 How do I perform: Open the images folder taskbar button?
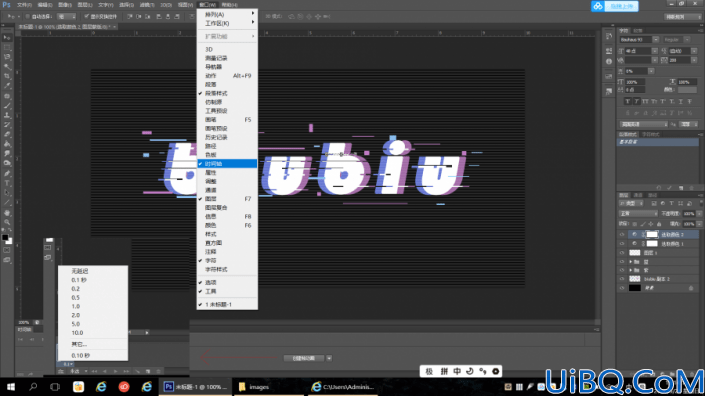click(268, 387)
